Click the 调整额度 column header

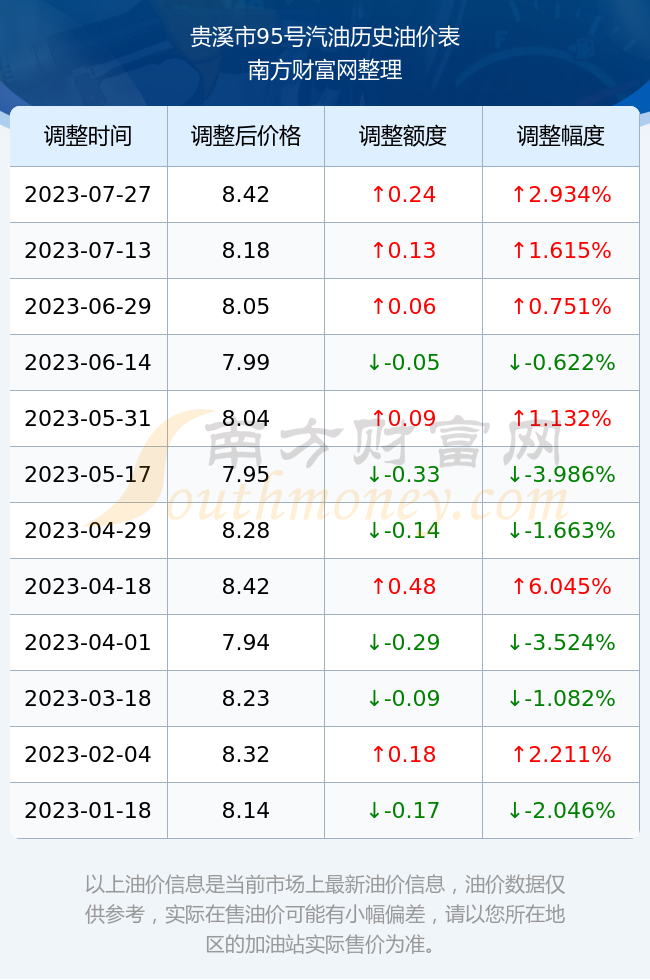403,136
